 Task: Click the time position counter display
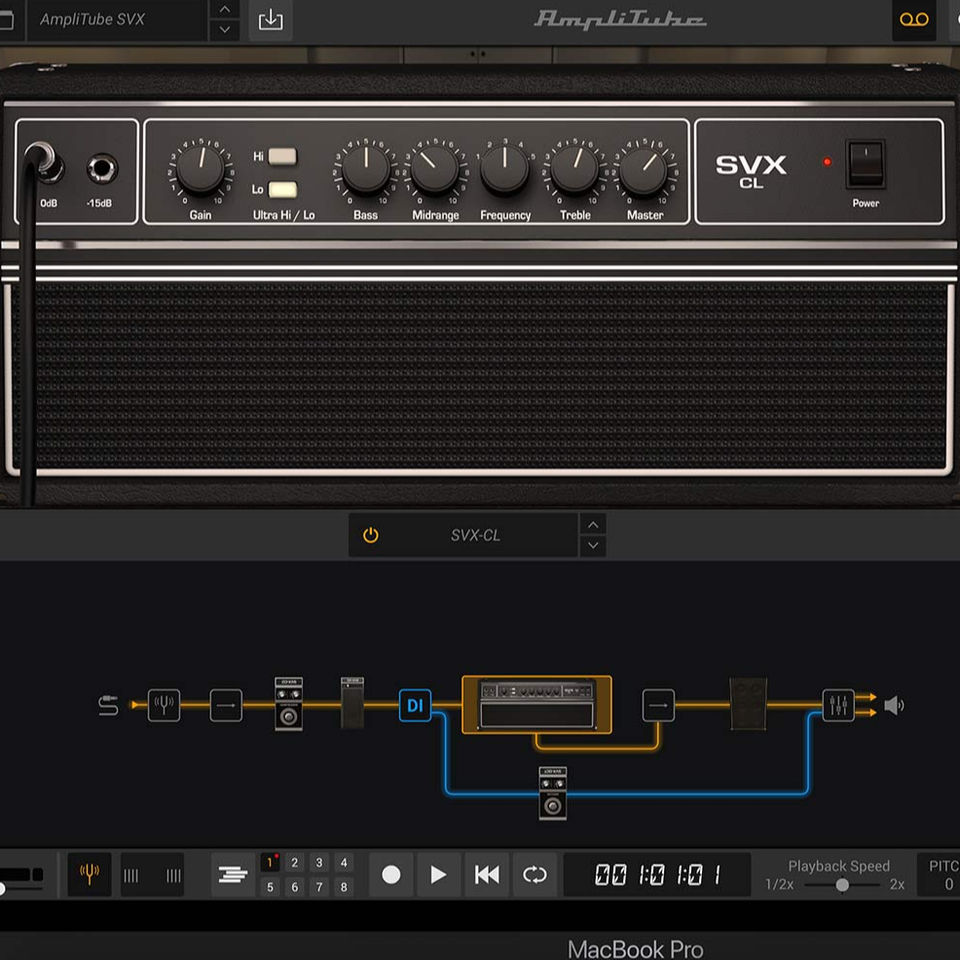pos(657,874)
